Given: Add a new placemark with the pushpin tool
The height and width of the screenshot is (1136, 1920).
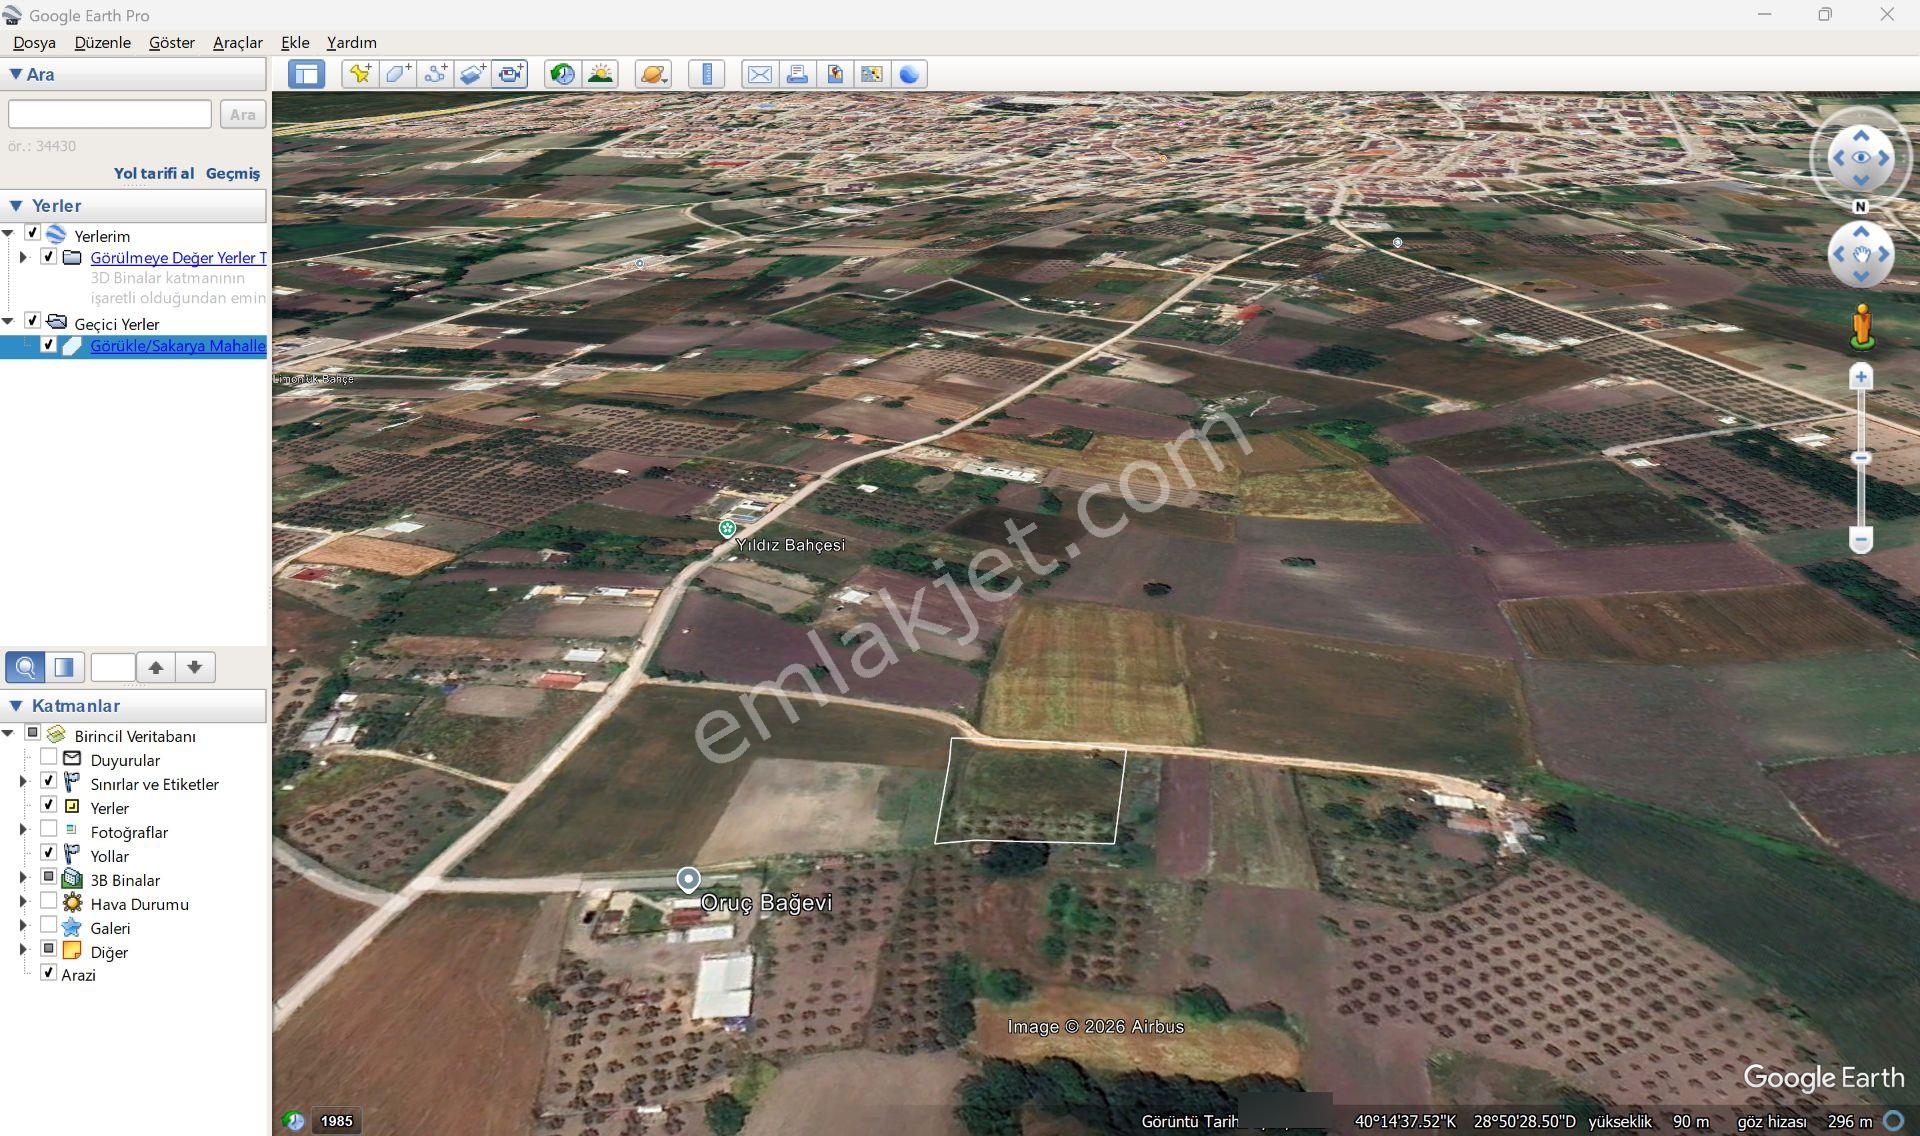Looking at the screenshot, I should [x=360, y=74].
